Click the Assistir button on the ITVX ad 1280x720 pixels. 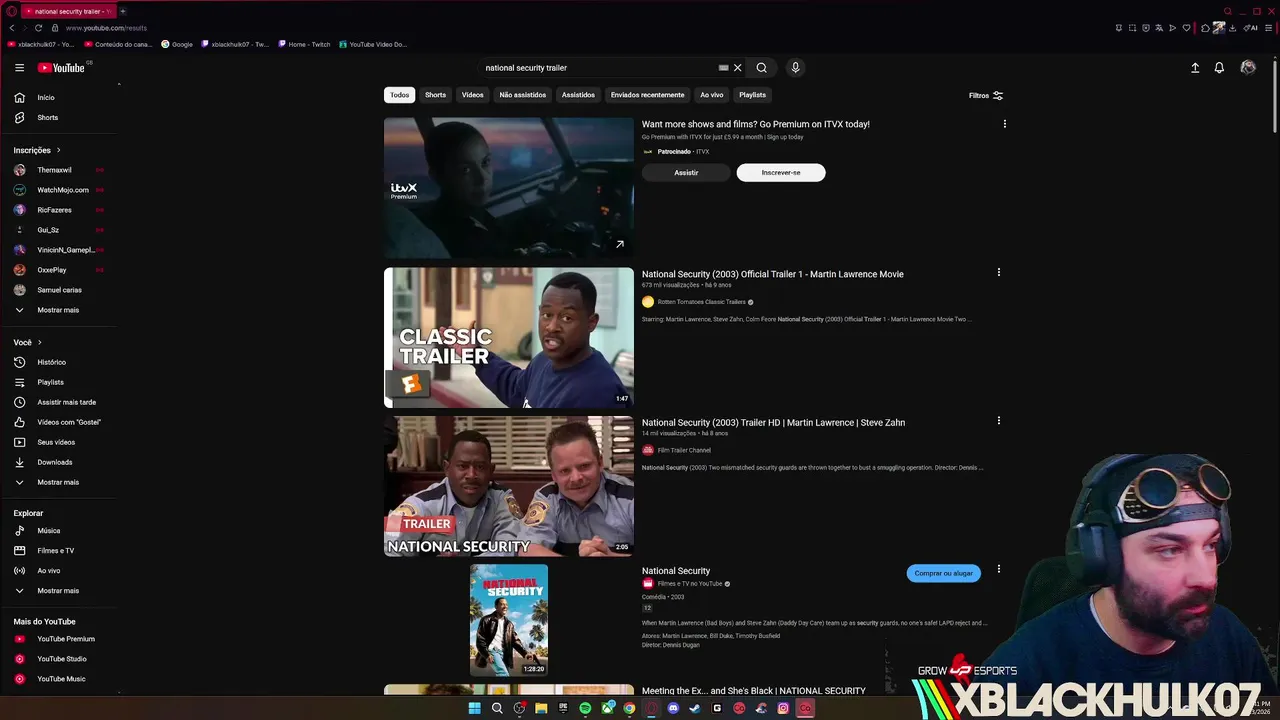coord(686,173)
